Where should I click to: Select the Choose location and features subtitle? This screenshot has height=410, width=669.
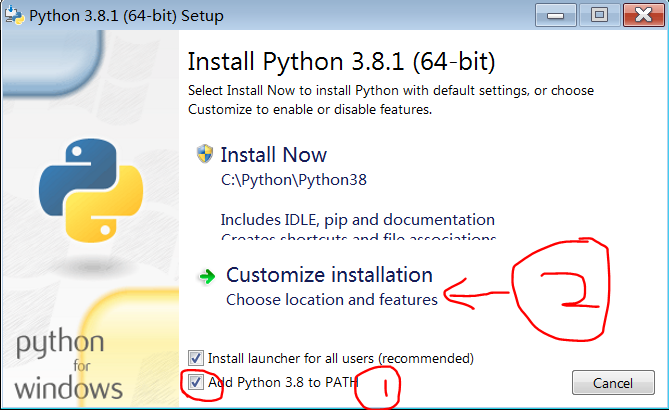332,300
